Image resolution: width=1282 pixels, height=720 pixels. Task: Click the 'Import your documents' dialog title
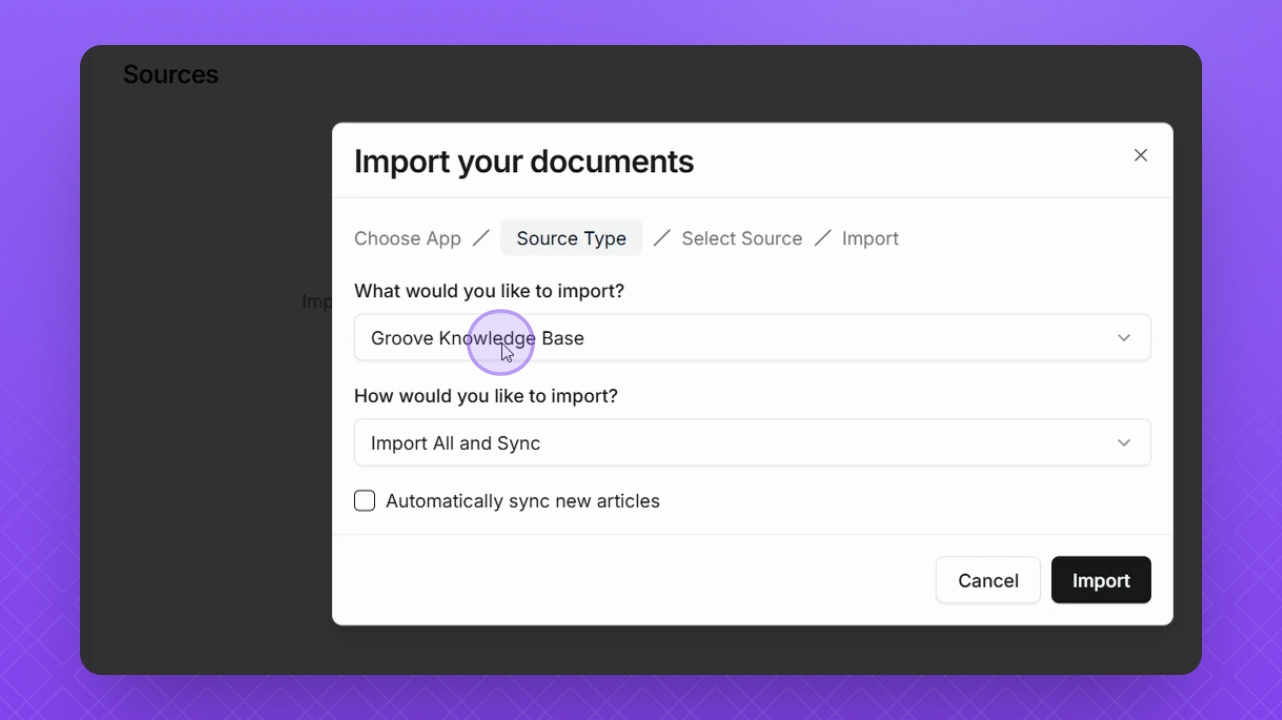point(524,161)
